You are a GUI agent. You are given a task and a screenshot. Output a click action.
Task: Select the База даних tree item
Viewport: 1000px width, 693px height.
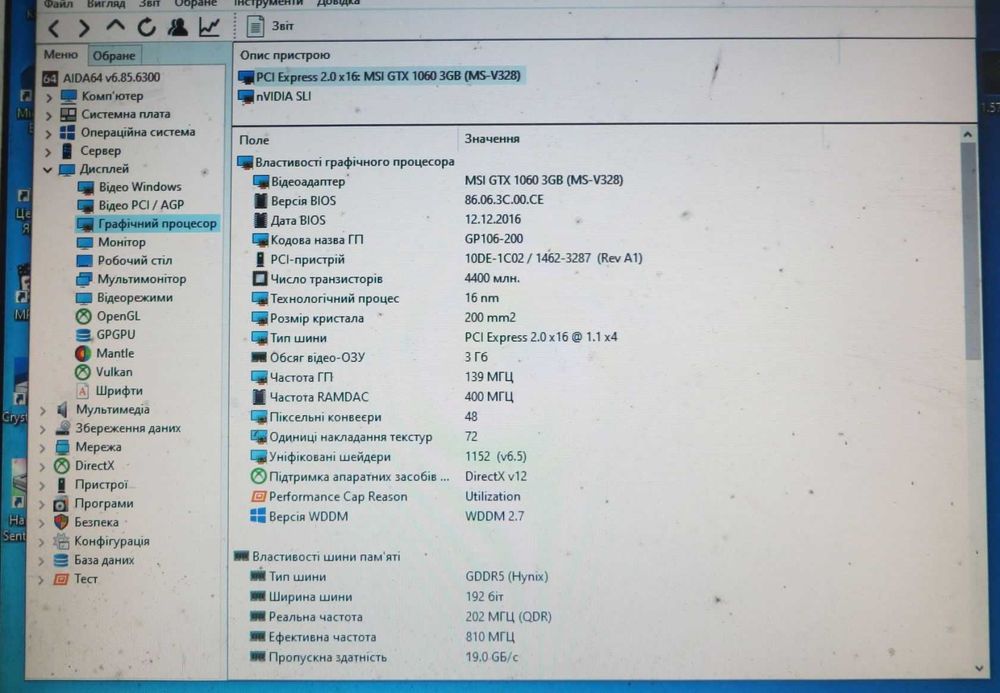pyautogui.click(x=94, y=561)
